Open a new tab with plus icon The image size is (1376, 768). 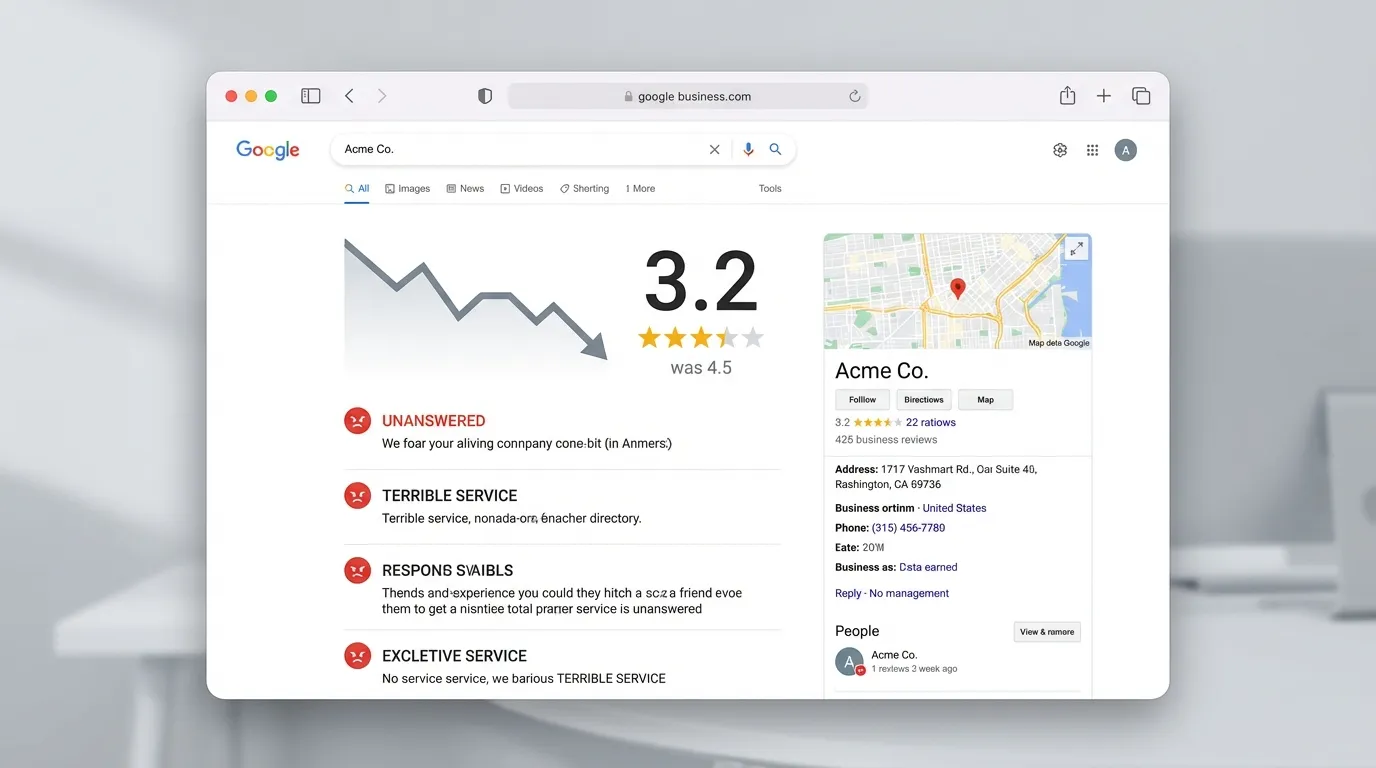(x=1104, y=96)
